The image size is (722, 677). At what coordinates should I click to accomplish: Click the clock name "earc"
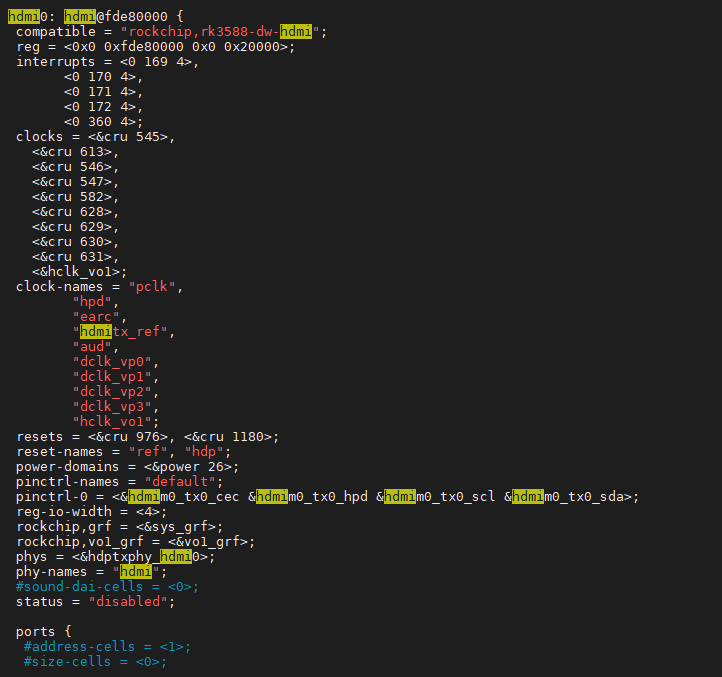(96, 317)
